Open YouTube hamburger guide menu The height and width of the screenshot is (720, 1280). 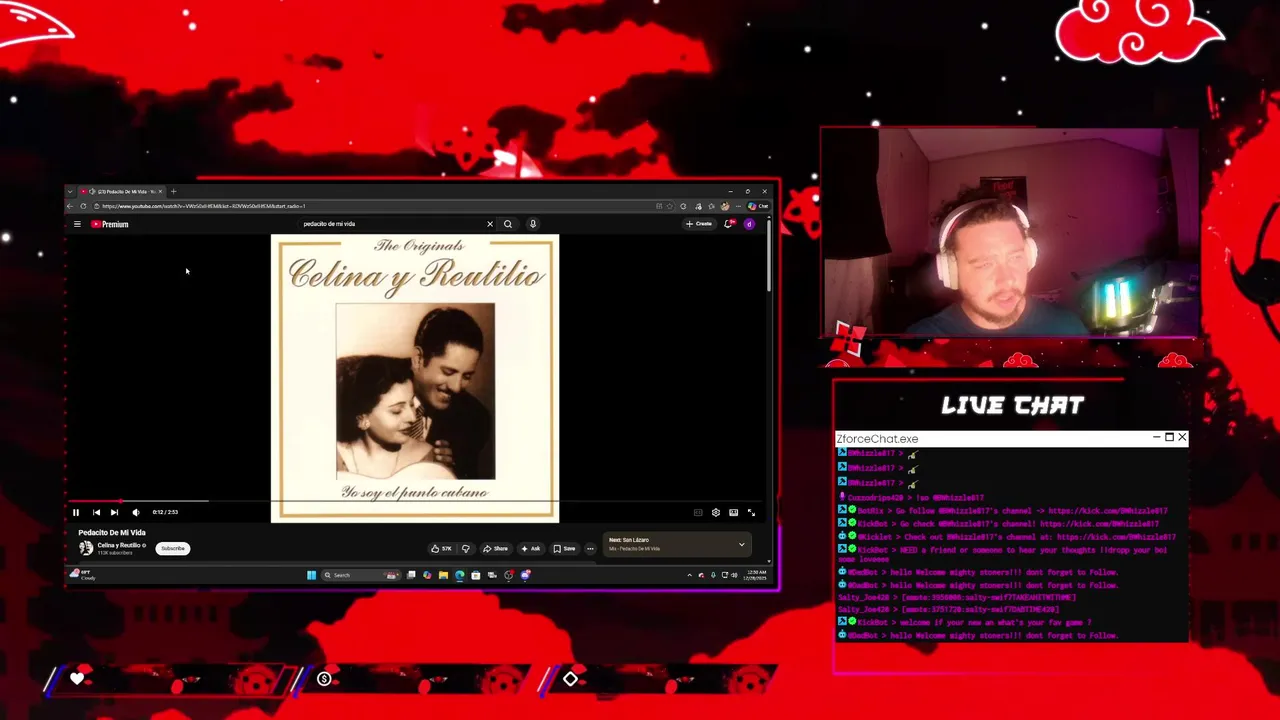[77, 224]
